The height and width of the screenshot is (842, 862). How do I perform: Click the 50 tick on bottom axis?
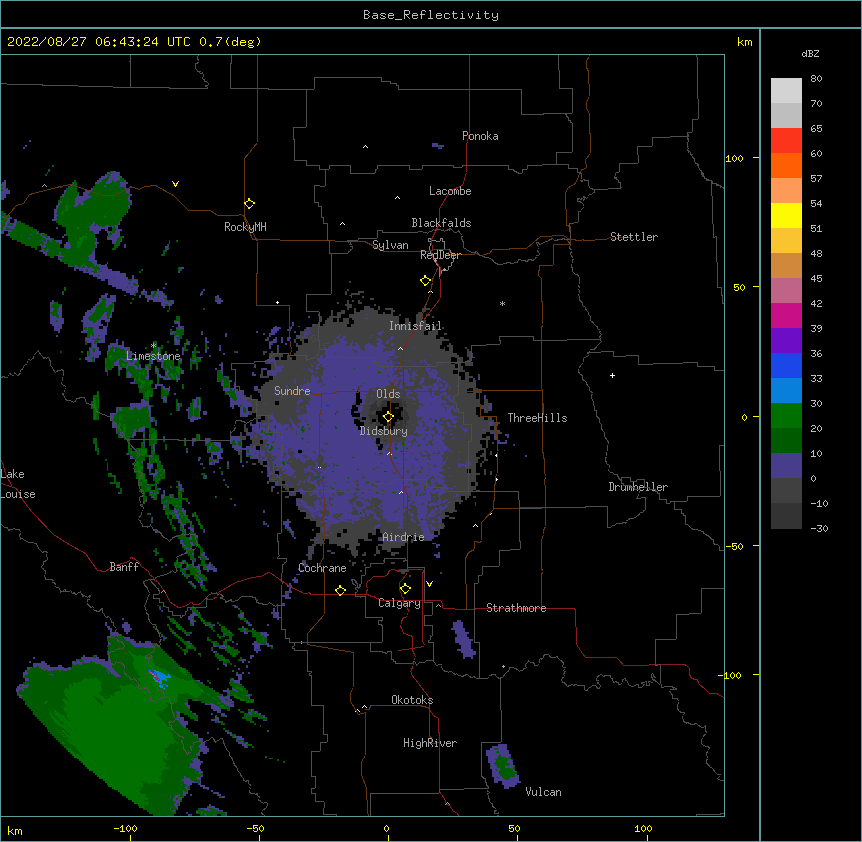click(x=514, y=828)
